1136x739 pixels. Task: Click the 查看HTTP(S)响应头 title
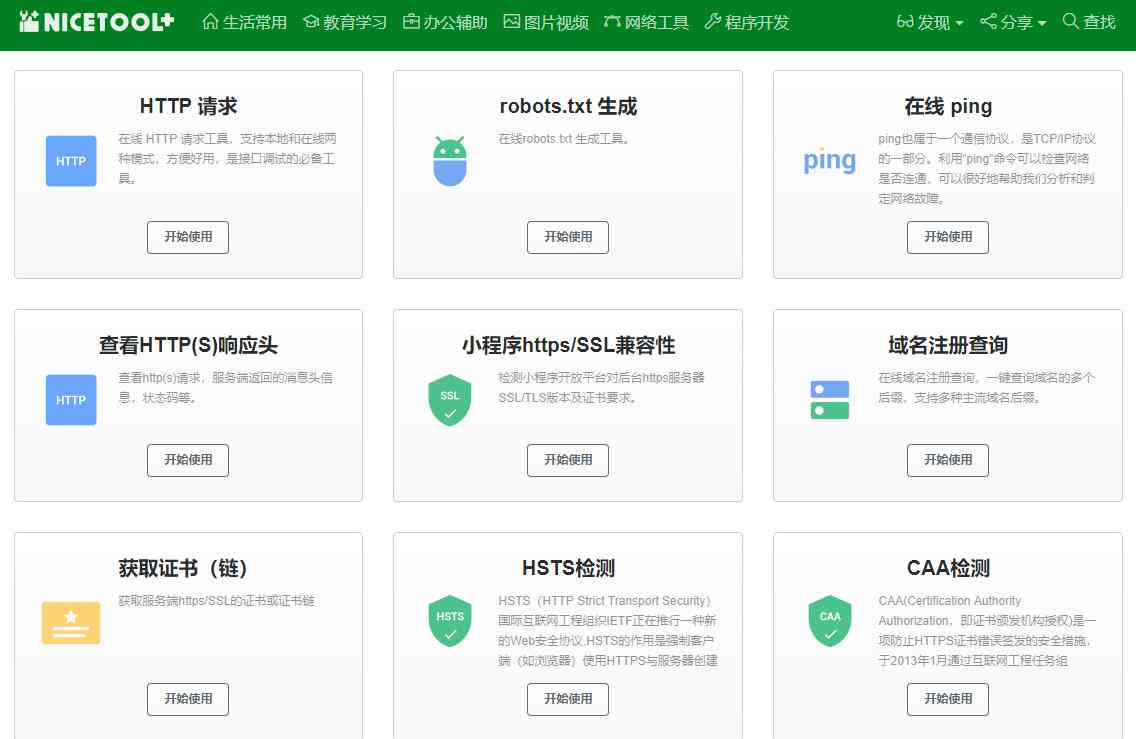point(188,346)
